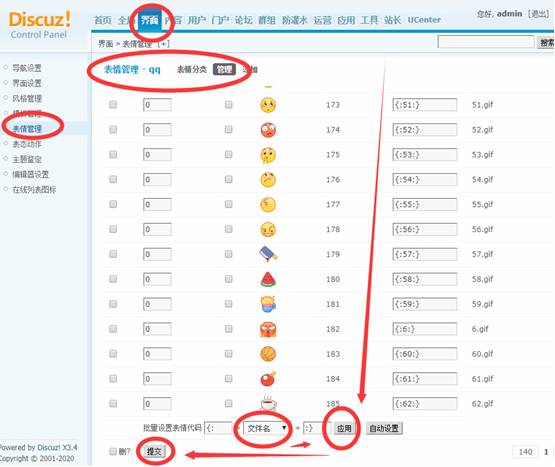555x467 pixels.
Task: Click the thinking face emoticon in row 175
Action: (x=268, y=155)
